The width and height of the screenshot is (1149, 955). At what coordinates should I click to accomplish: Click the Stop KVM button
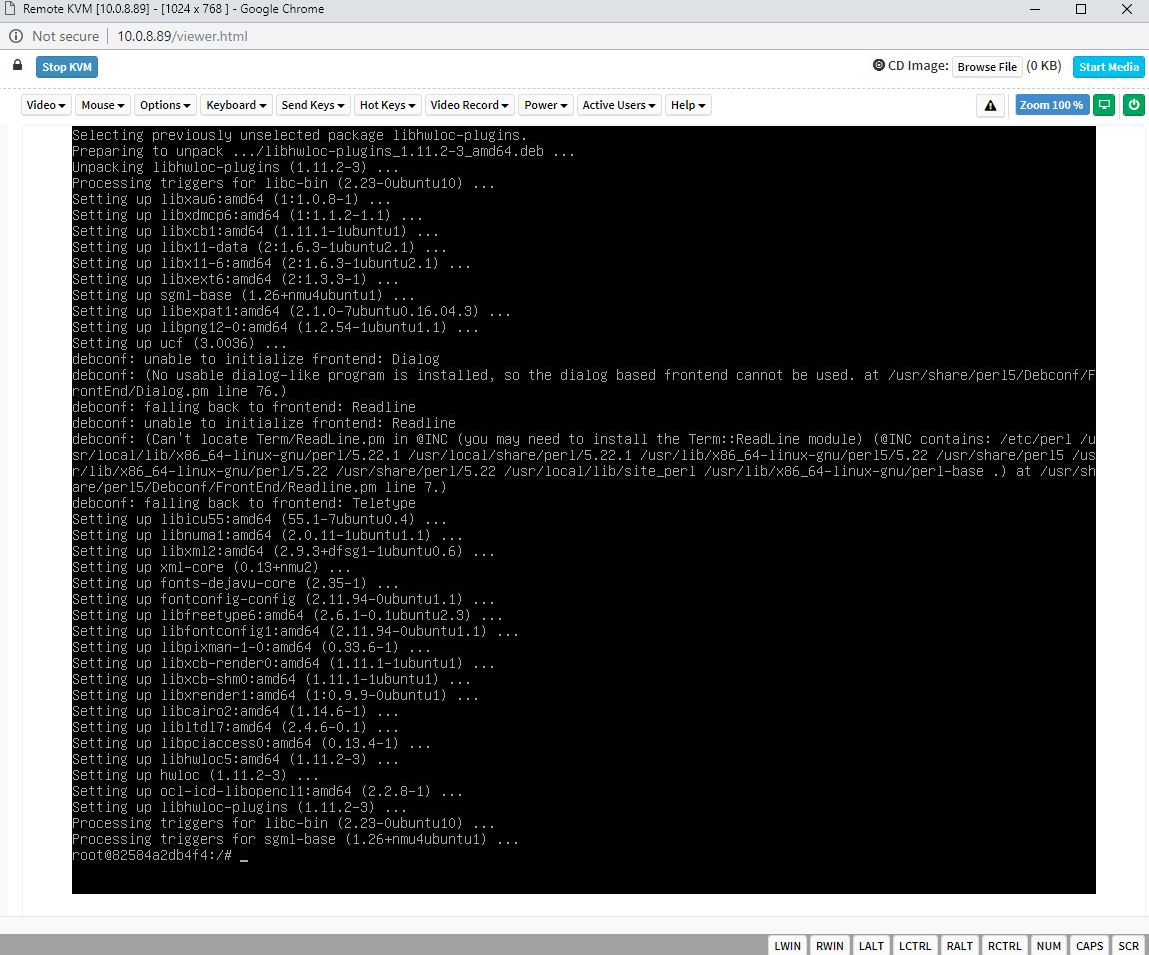click(x=67, y=67)
